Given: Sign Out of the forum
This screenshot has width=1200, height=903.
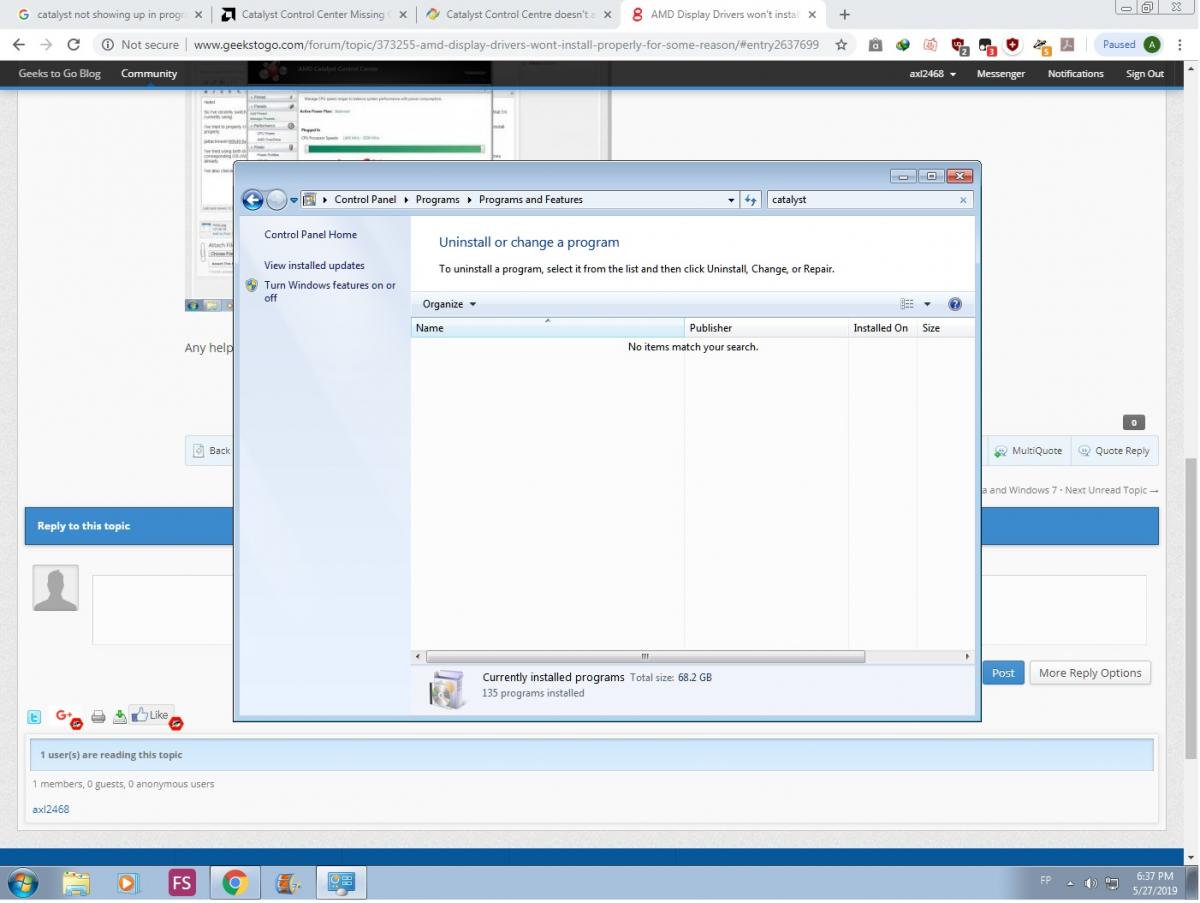Looking at the screenshot, I should [x=1145, y=74].
